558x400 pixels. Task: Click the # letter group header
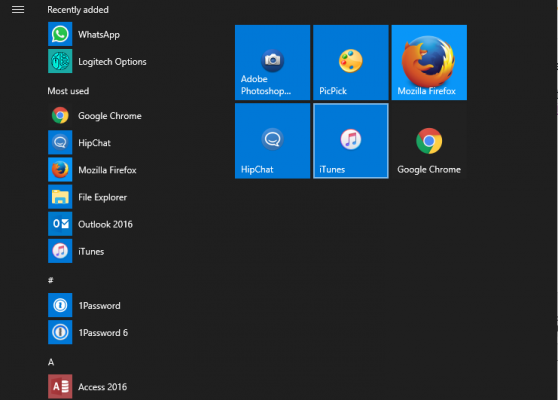tap(51, 280)
